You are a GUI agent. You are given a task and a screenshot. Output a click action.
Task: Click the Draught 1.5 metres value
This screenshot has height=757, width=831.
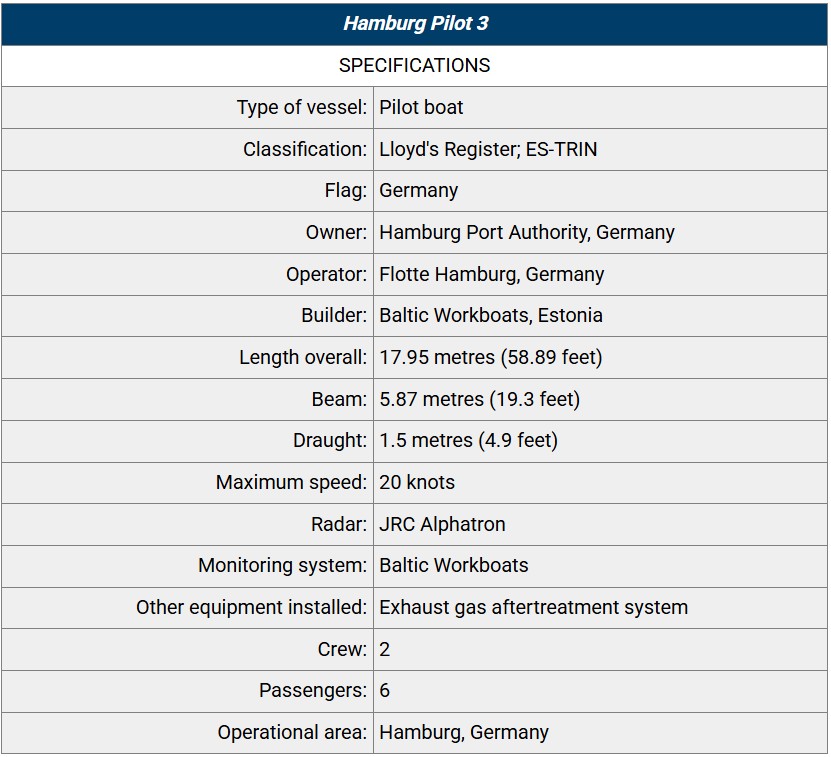pos(468,441)
